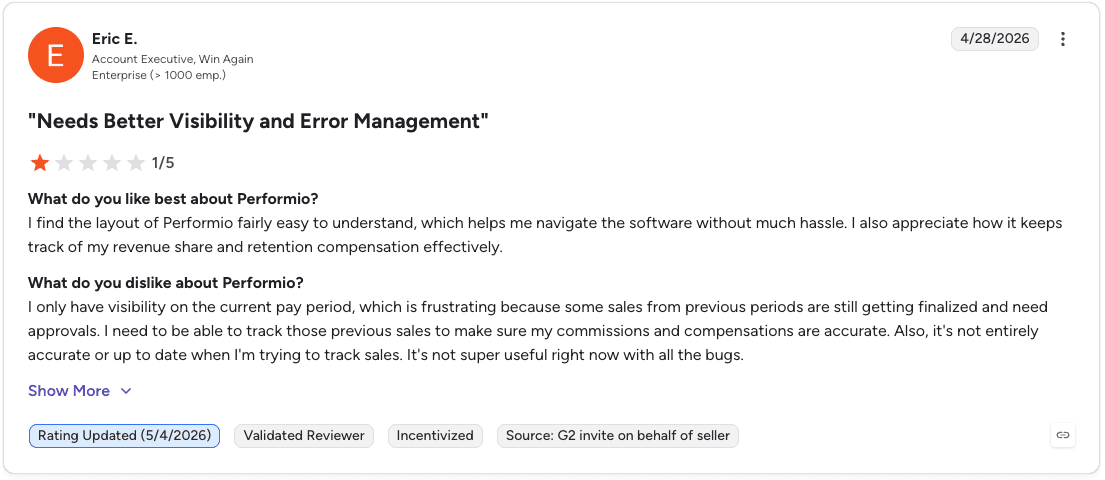Open the three-dot review options menu
The width and height of the screenshot is (1105, 480).
click(1063, 39)
